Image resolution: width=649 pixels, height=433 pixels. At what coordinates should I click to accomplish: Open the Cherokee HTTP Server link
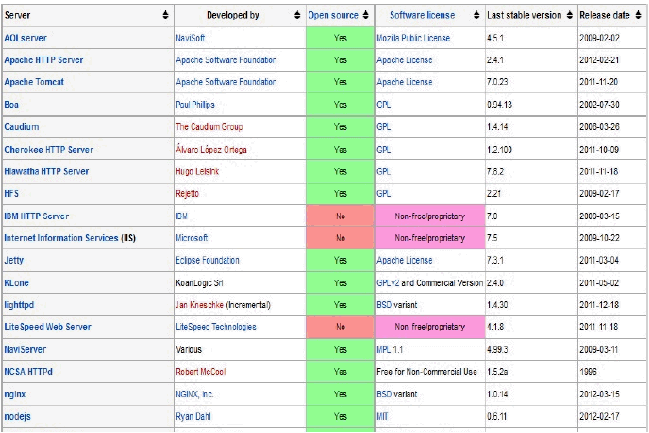(48, 149)
